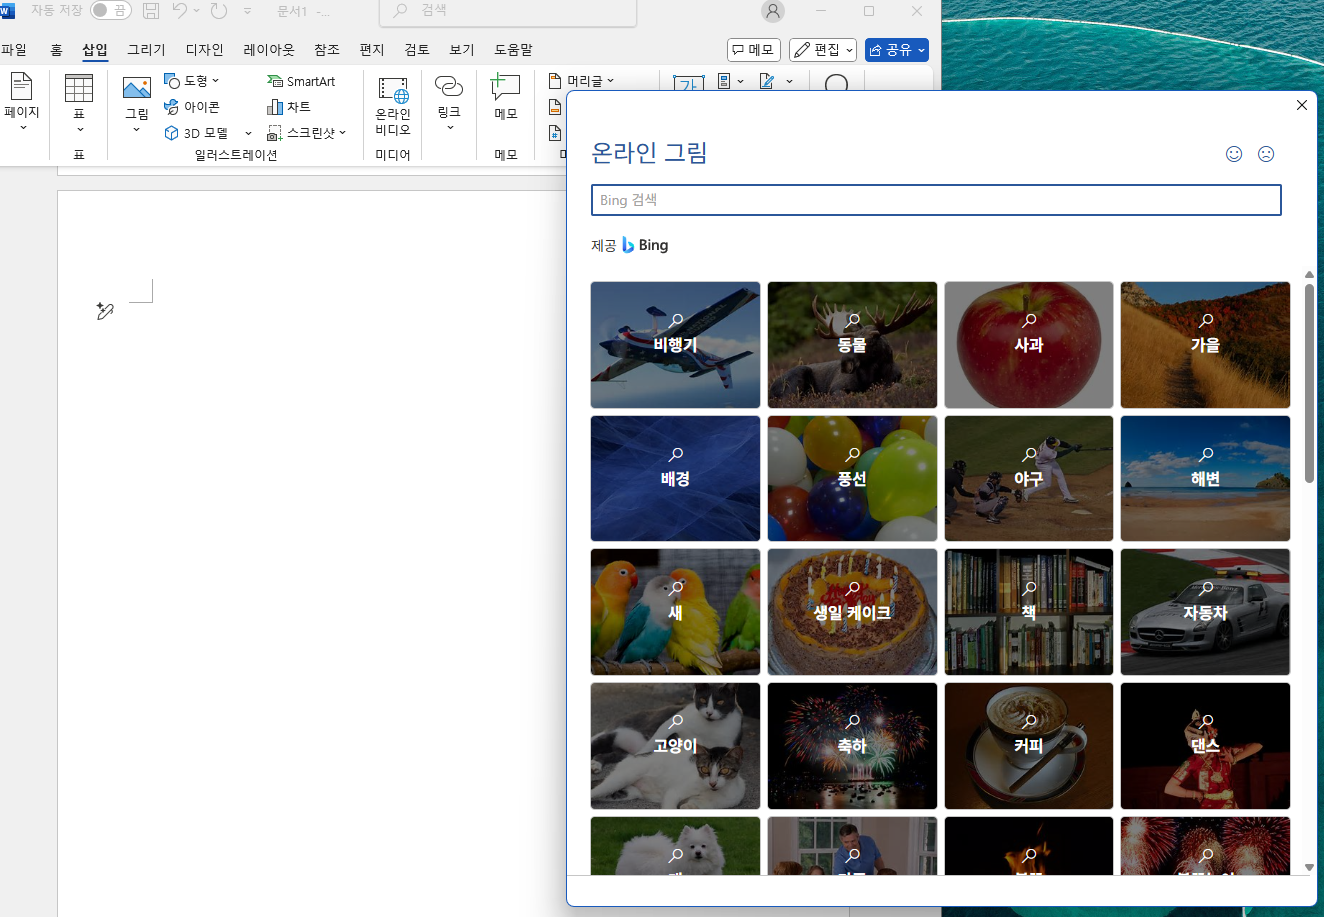
Task: Click the 그림 (Pictures) ribbon button
Action: click(x=137, y=104)
